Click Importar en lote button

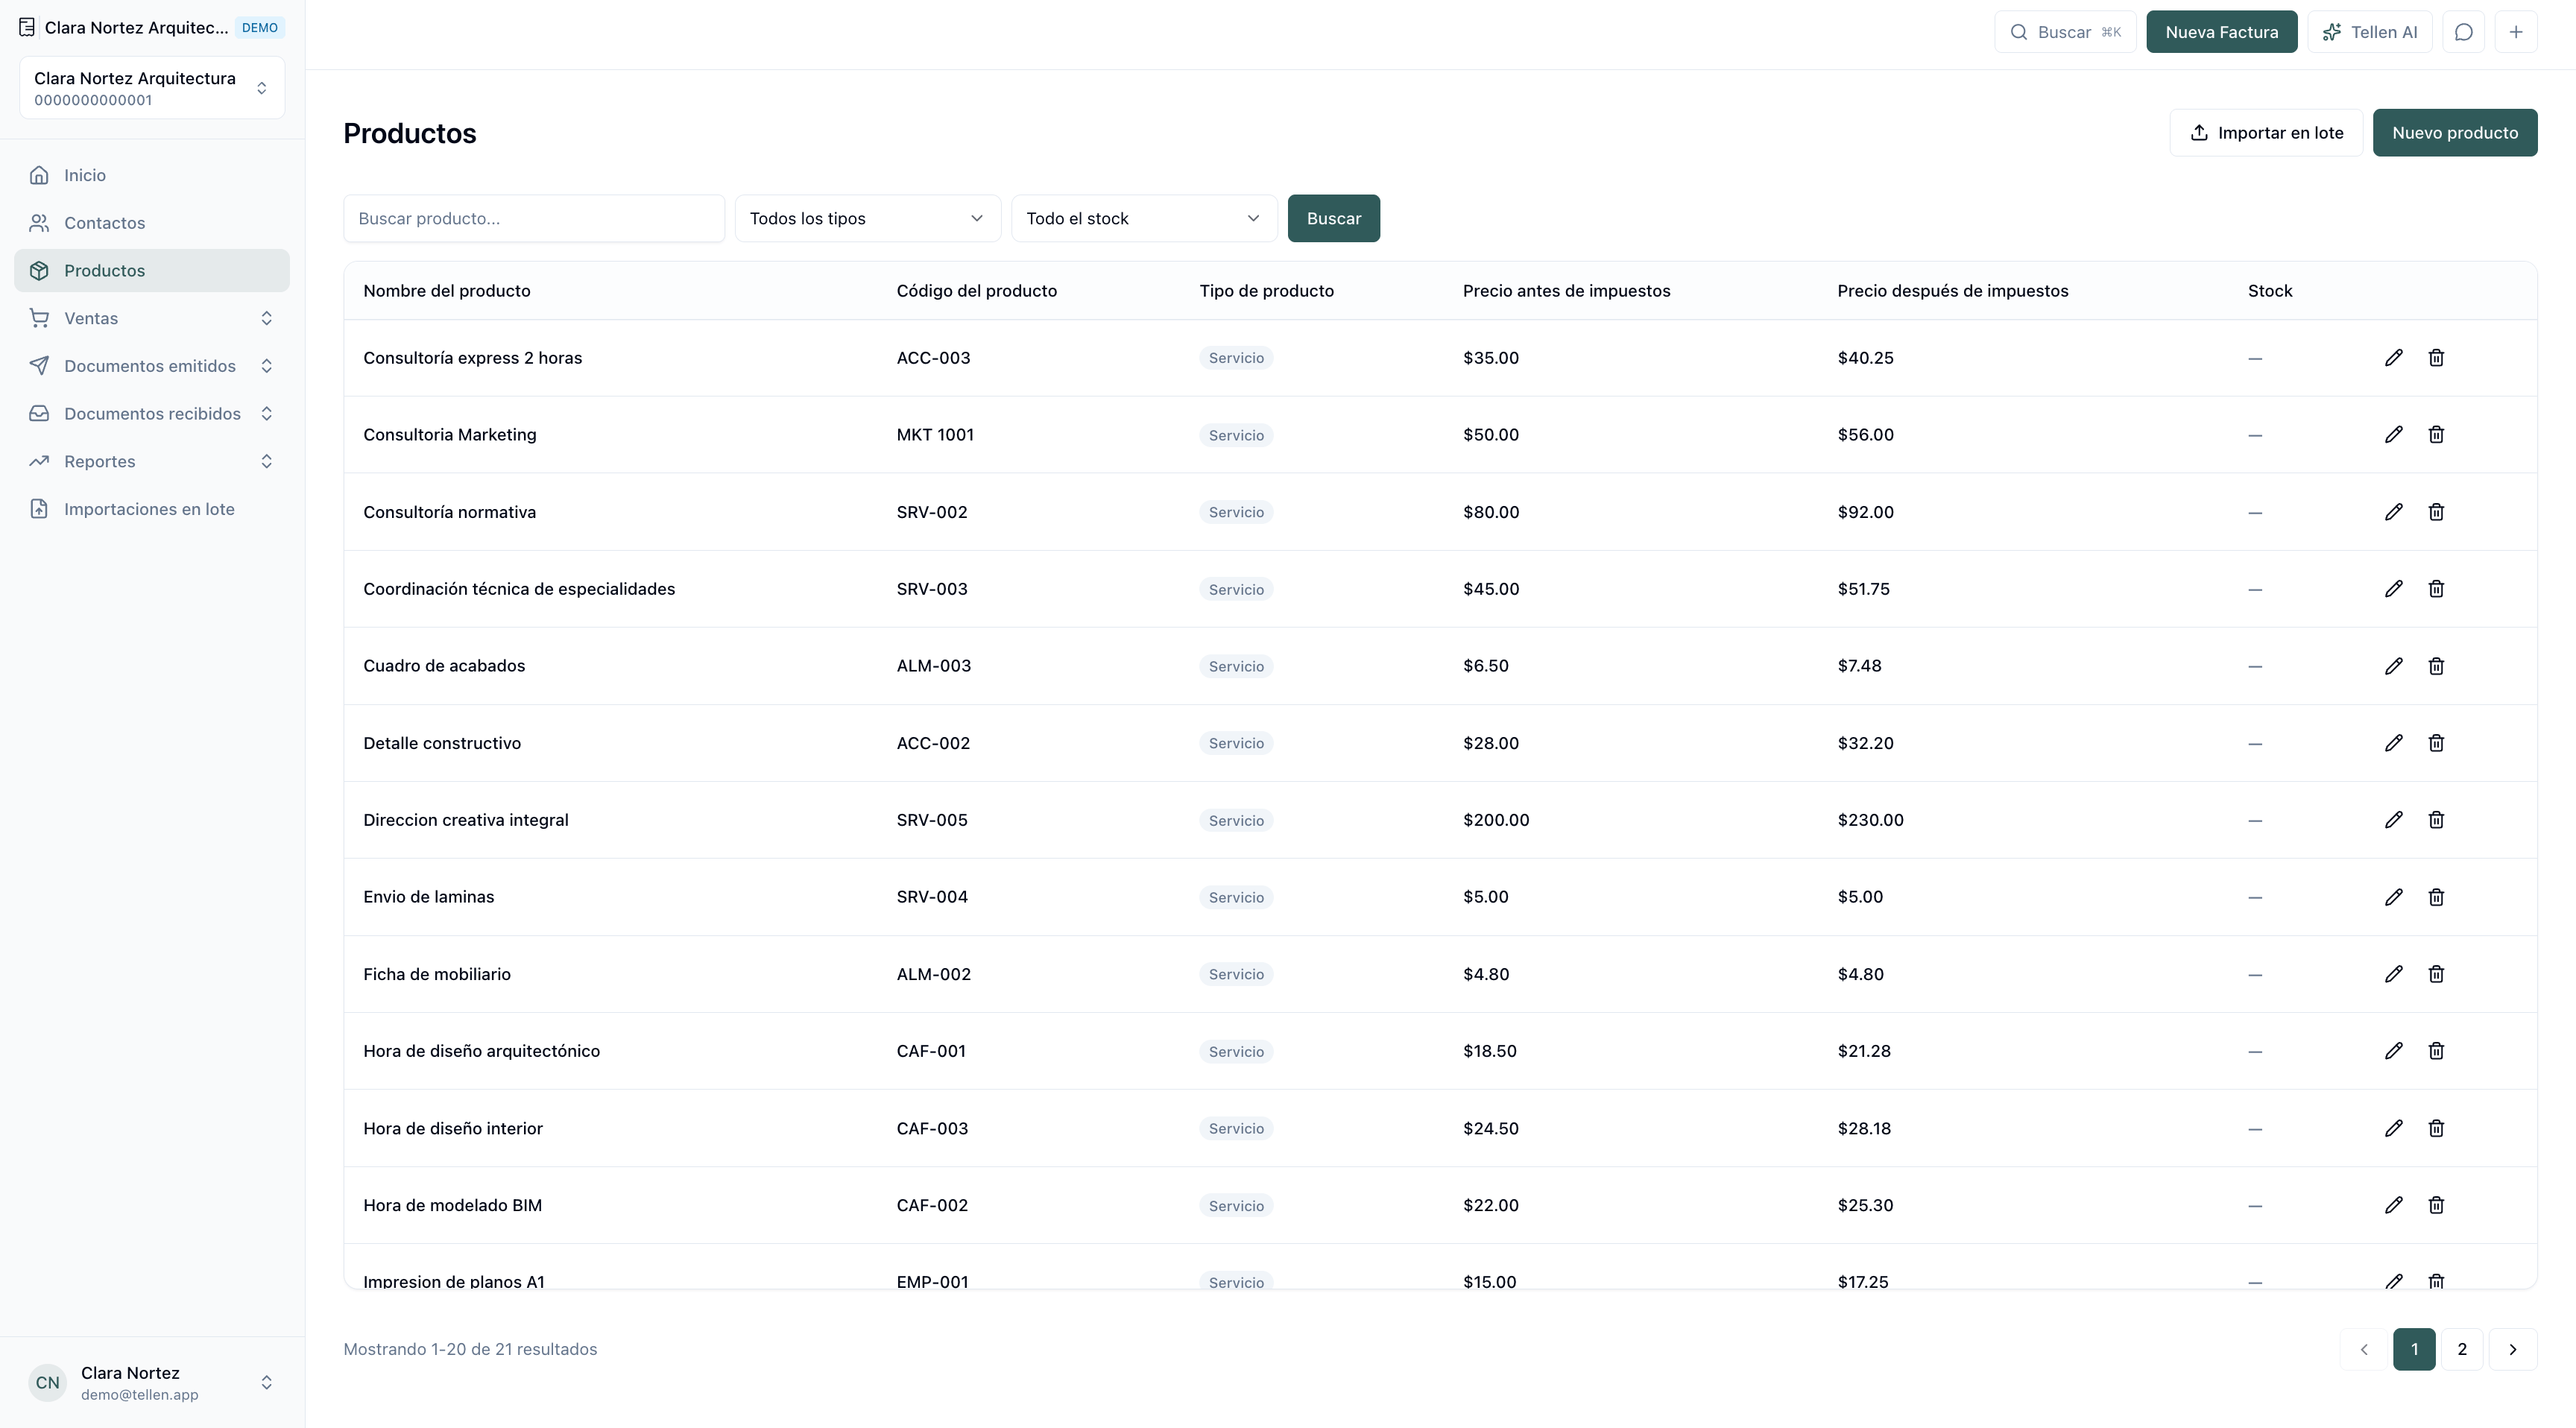tap(2266, 133)
